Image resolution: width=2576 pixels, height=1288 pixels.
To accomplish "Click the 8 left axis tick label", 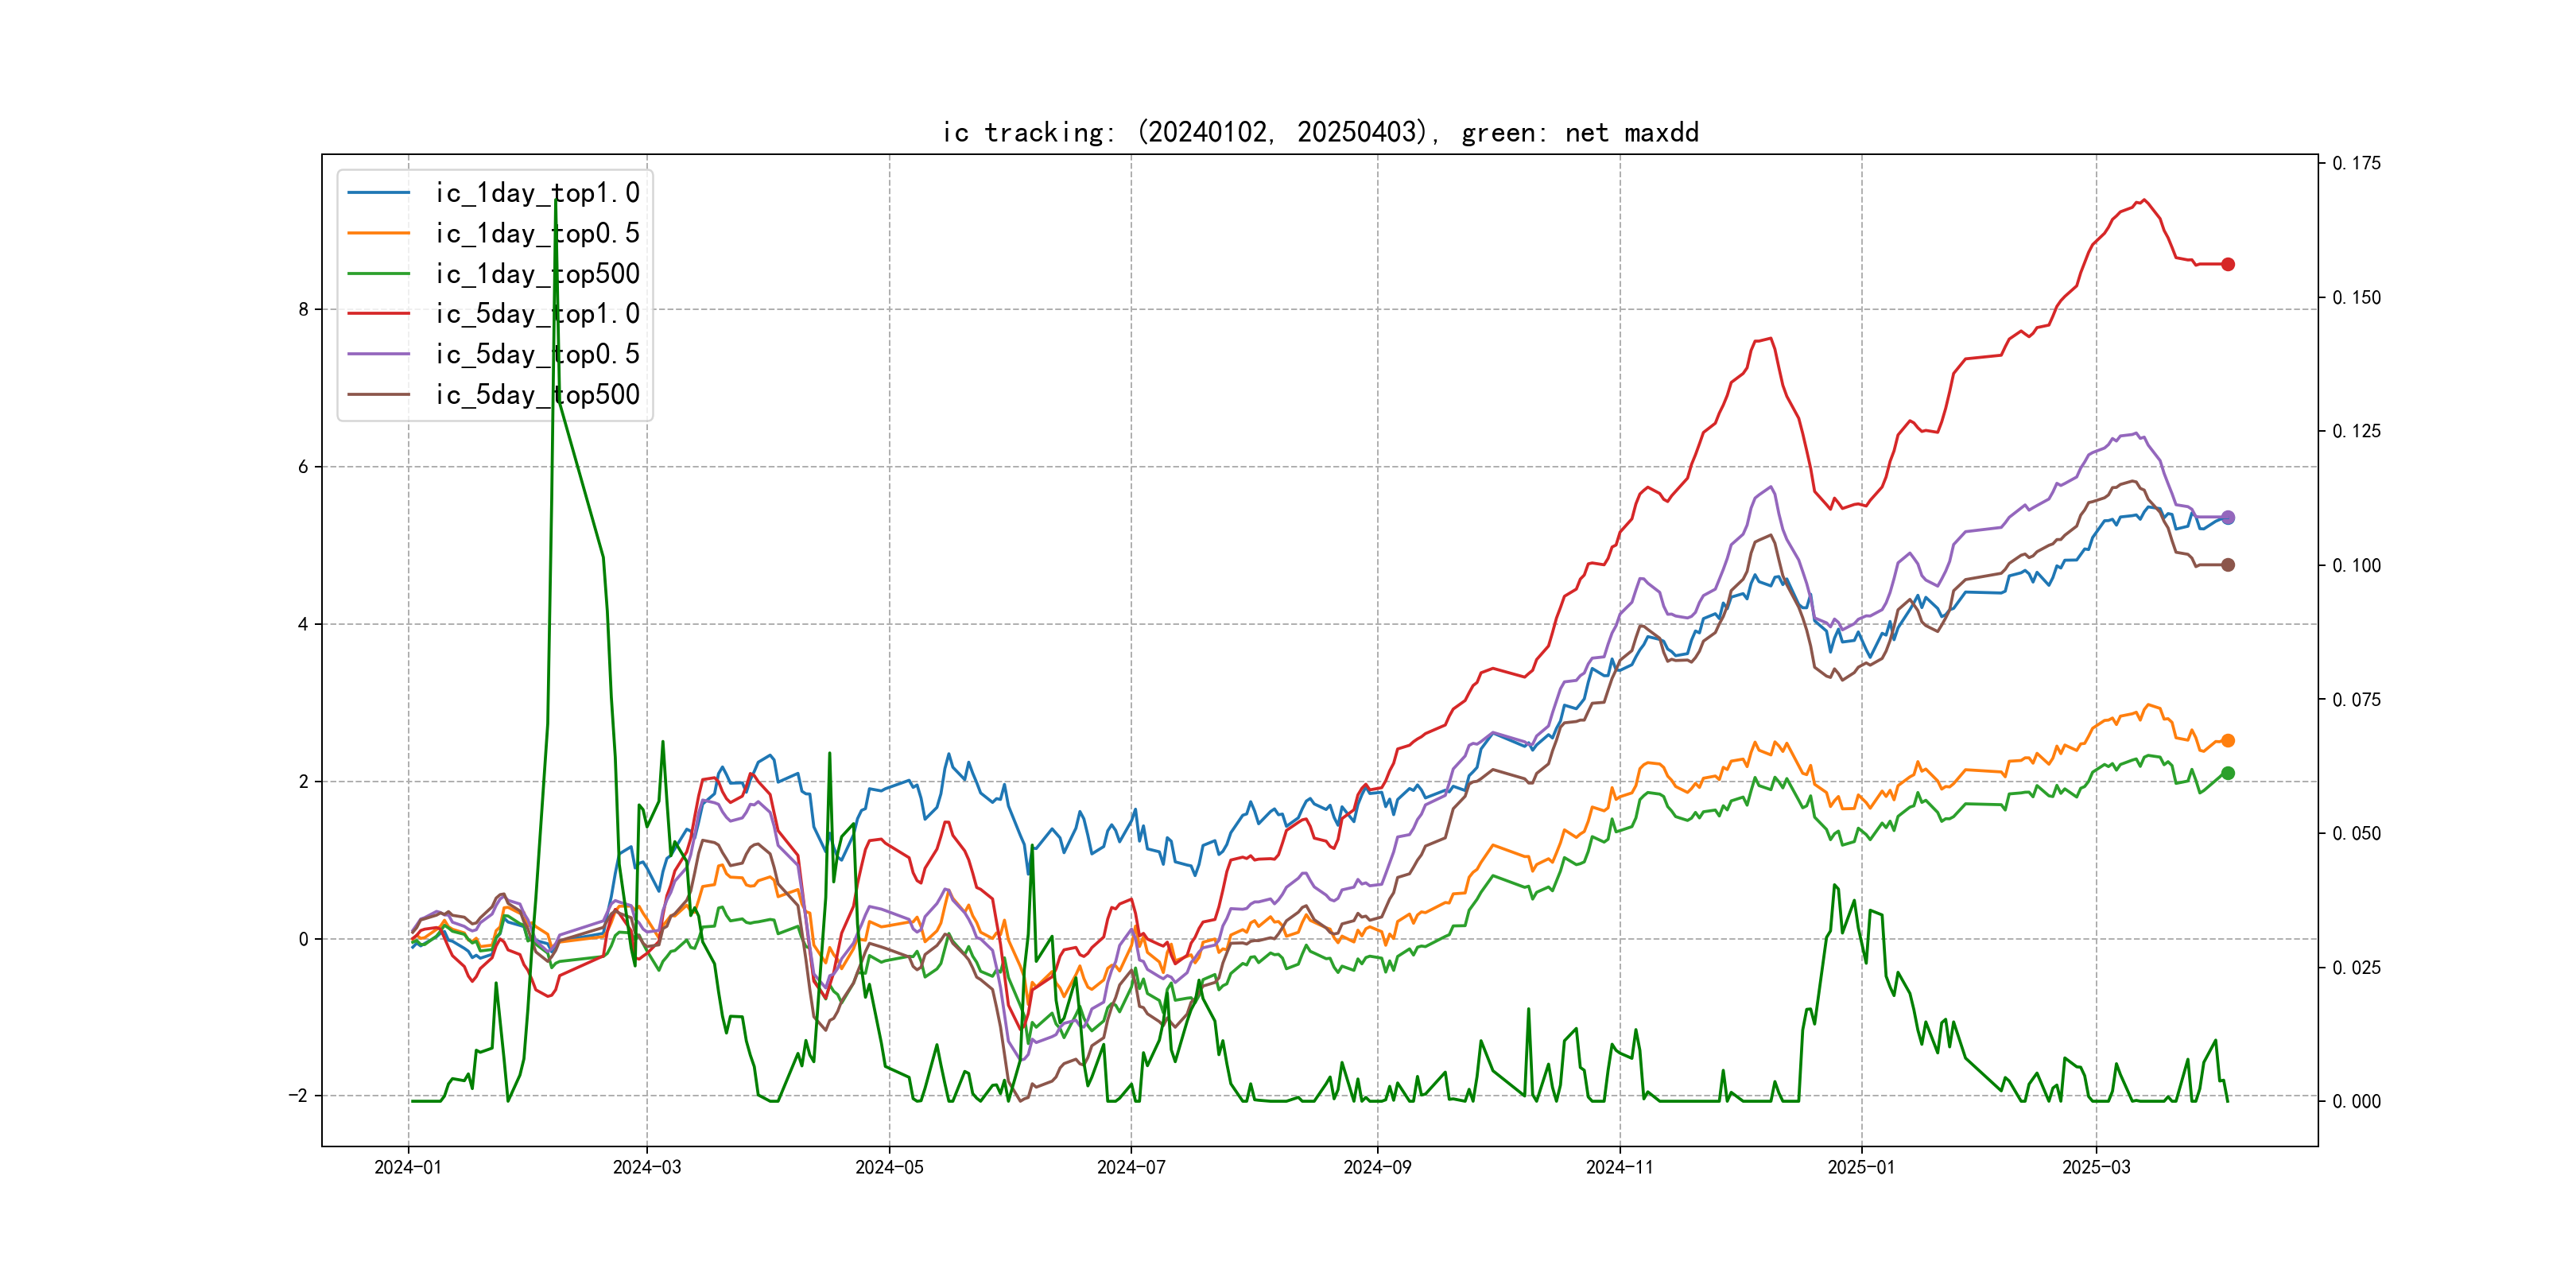I will pos(303,309).
